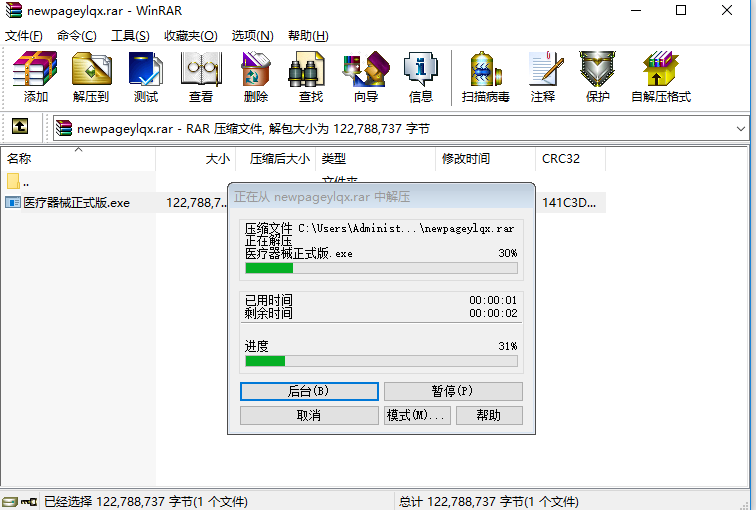Click the WinRAR title bar app icon

(x=14, y=10)
